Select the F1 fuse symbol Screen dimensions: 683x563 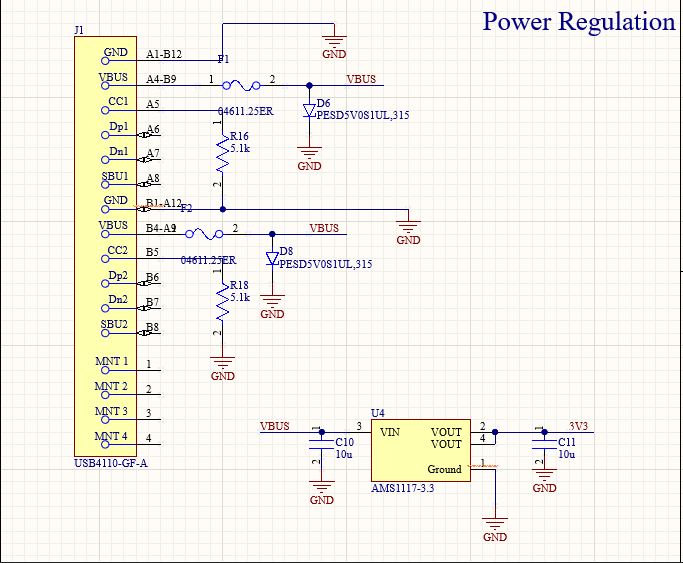(x=241, y=85)
